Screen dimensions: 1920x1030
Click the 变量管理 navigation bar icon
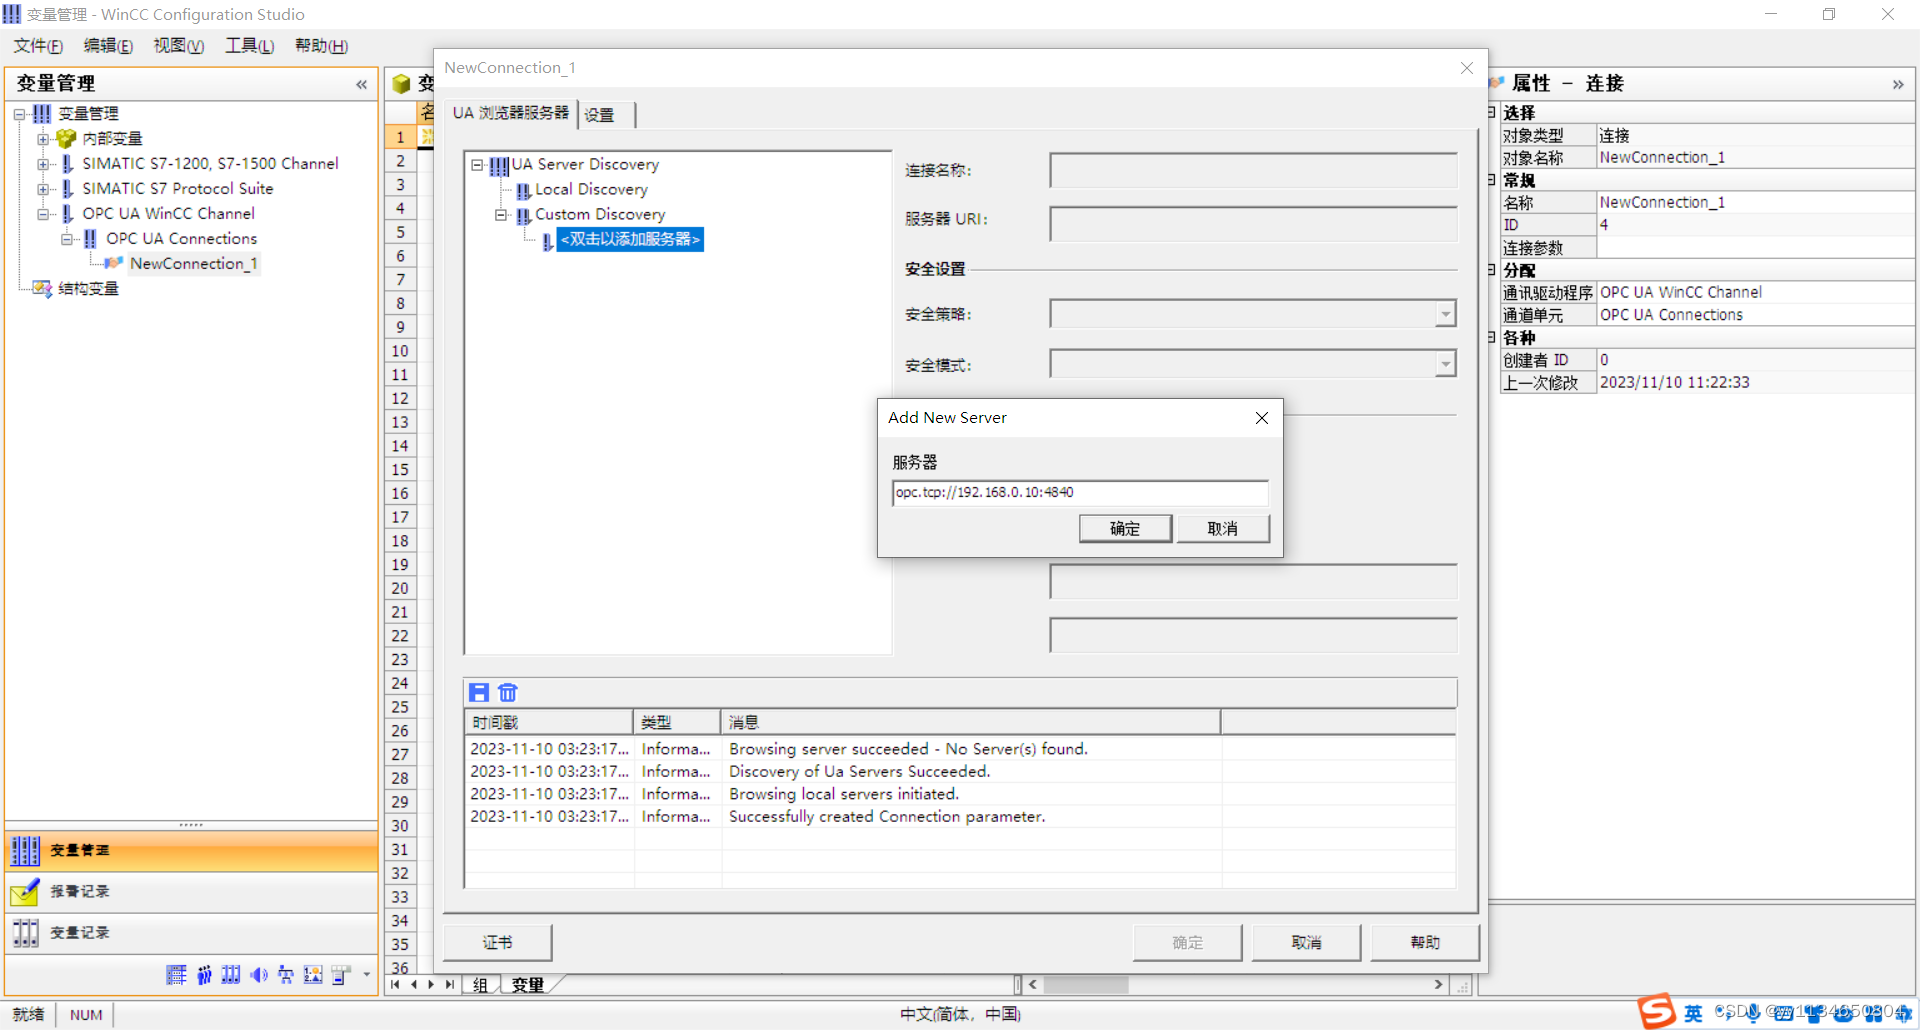point(25,851)
